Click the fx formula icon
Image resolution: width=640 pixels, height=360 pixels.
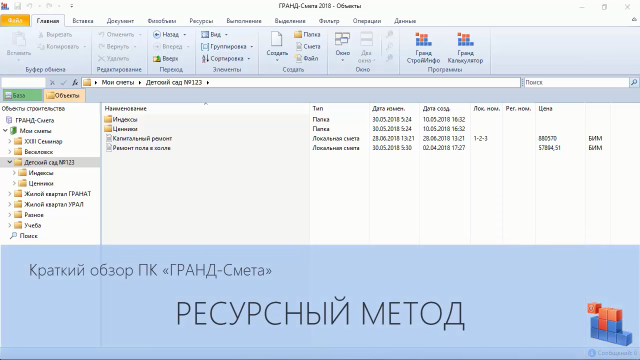pyautogui.click(x=75, y=82)
